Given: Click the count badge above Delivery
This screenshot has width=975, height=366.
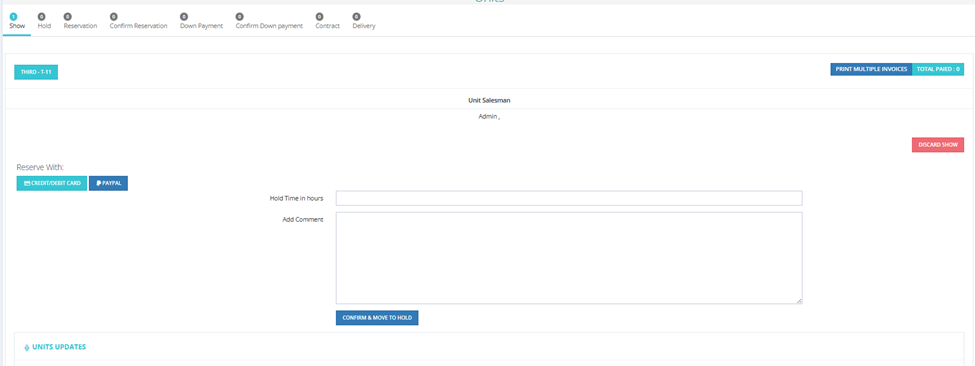Looking at the screenshot, I should [x=356, y=17].
